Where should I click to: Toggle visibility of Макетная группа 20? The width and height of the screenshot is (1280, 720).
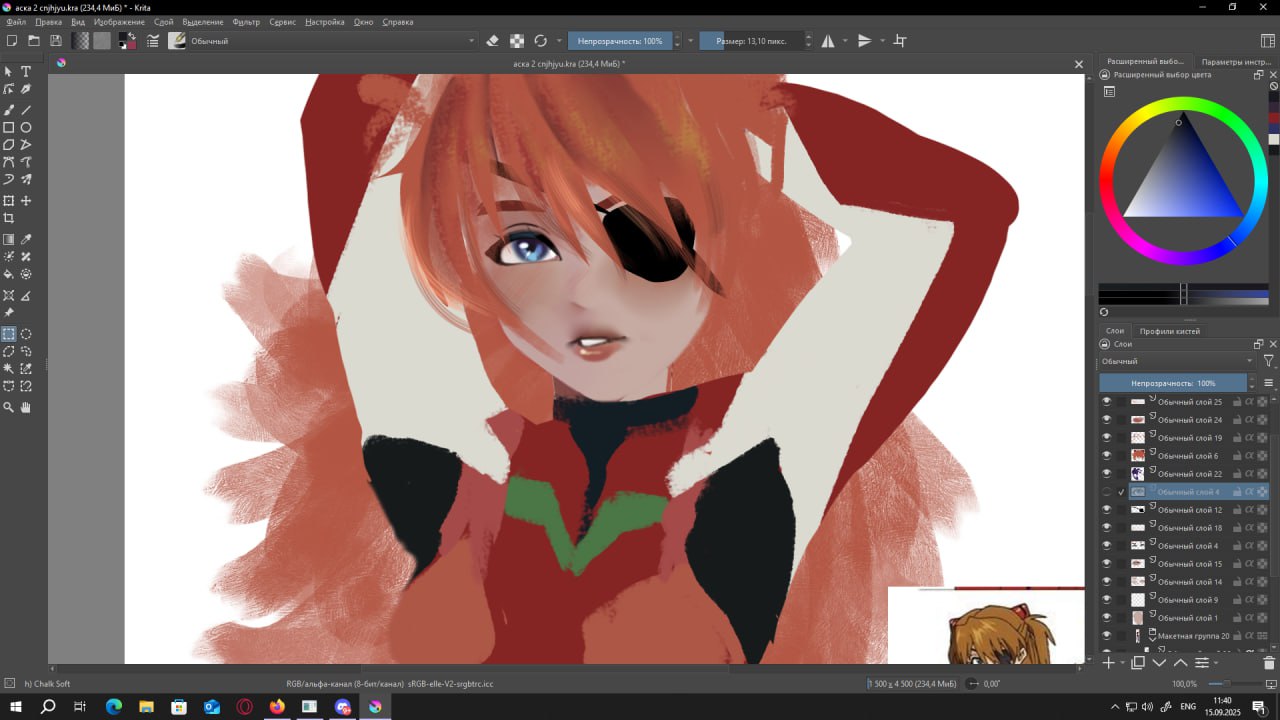point(1106,636)
